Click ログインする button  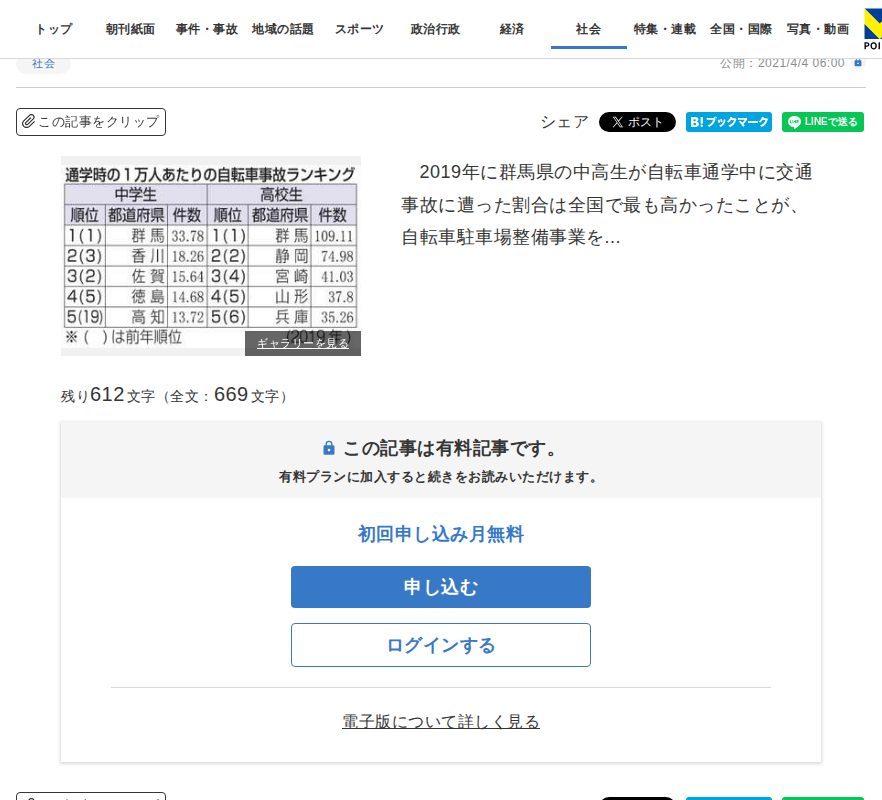pyautogui.click(x=441, y=645)
